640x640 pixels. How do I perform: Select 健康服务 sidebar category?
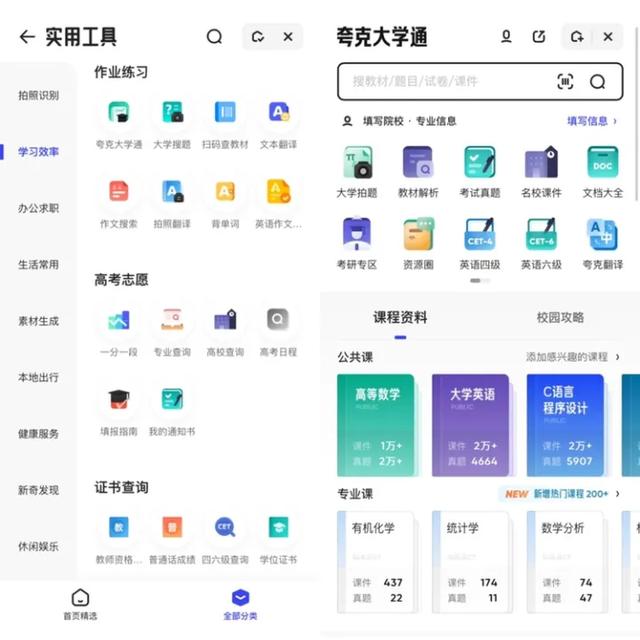[38, 434]
